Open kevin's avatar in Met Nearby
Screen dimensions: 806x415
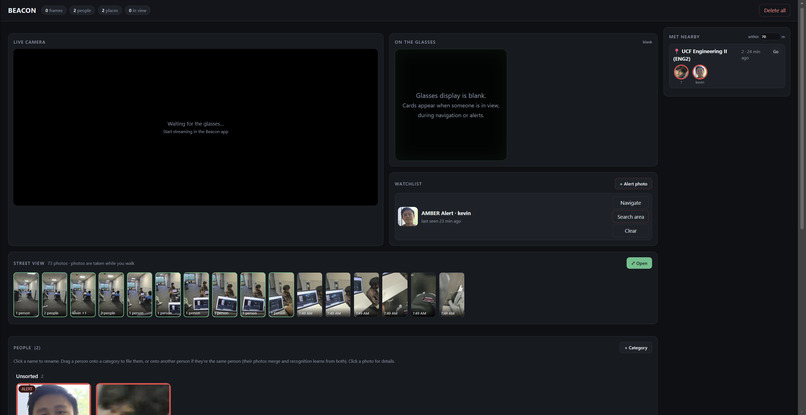(700, 72)
